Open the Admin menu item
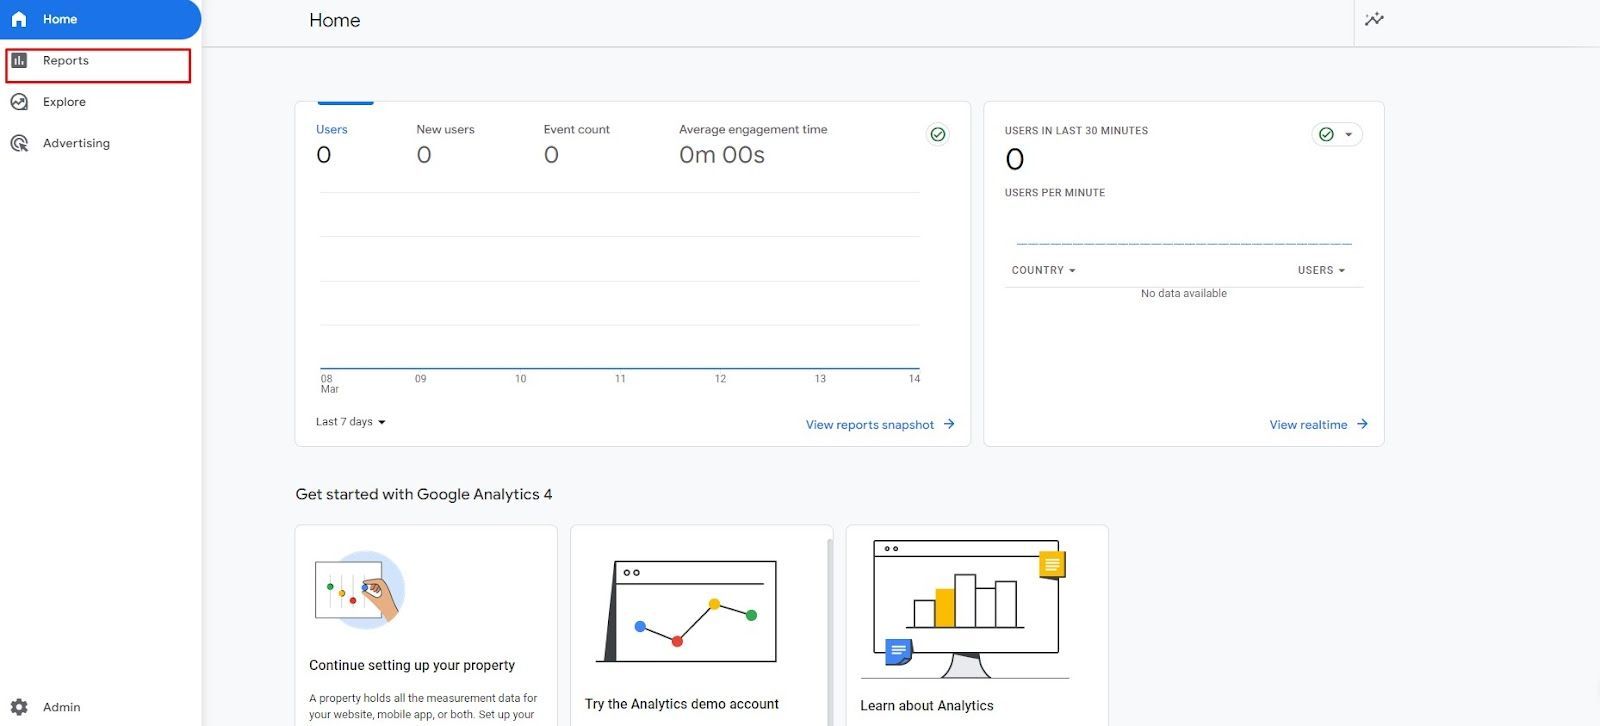 [x=100, y=707]
